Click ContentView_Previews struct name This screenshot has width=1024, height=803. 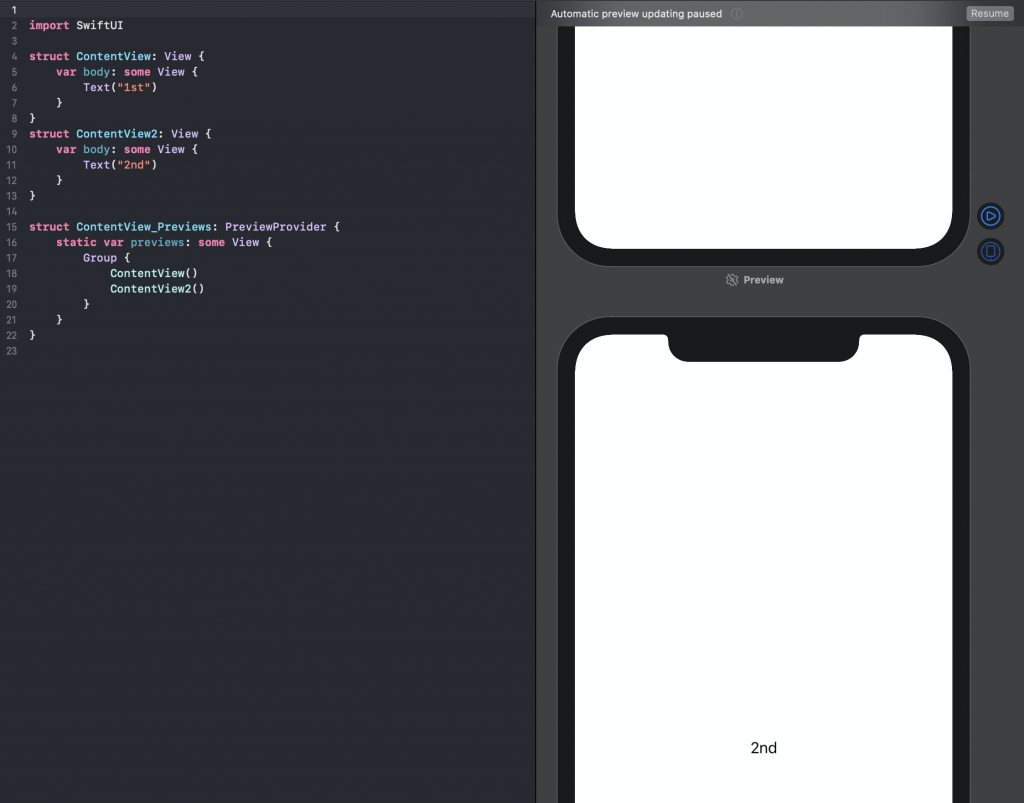(144, 227)
